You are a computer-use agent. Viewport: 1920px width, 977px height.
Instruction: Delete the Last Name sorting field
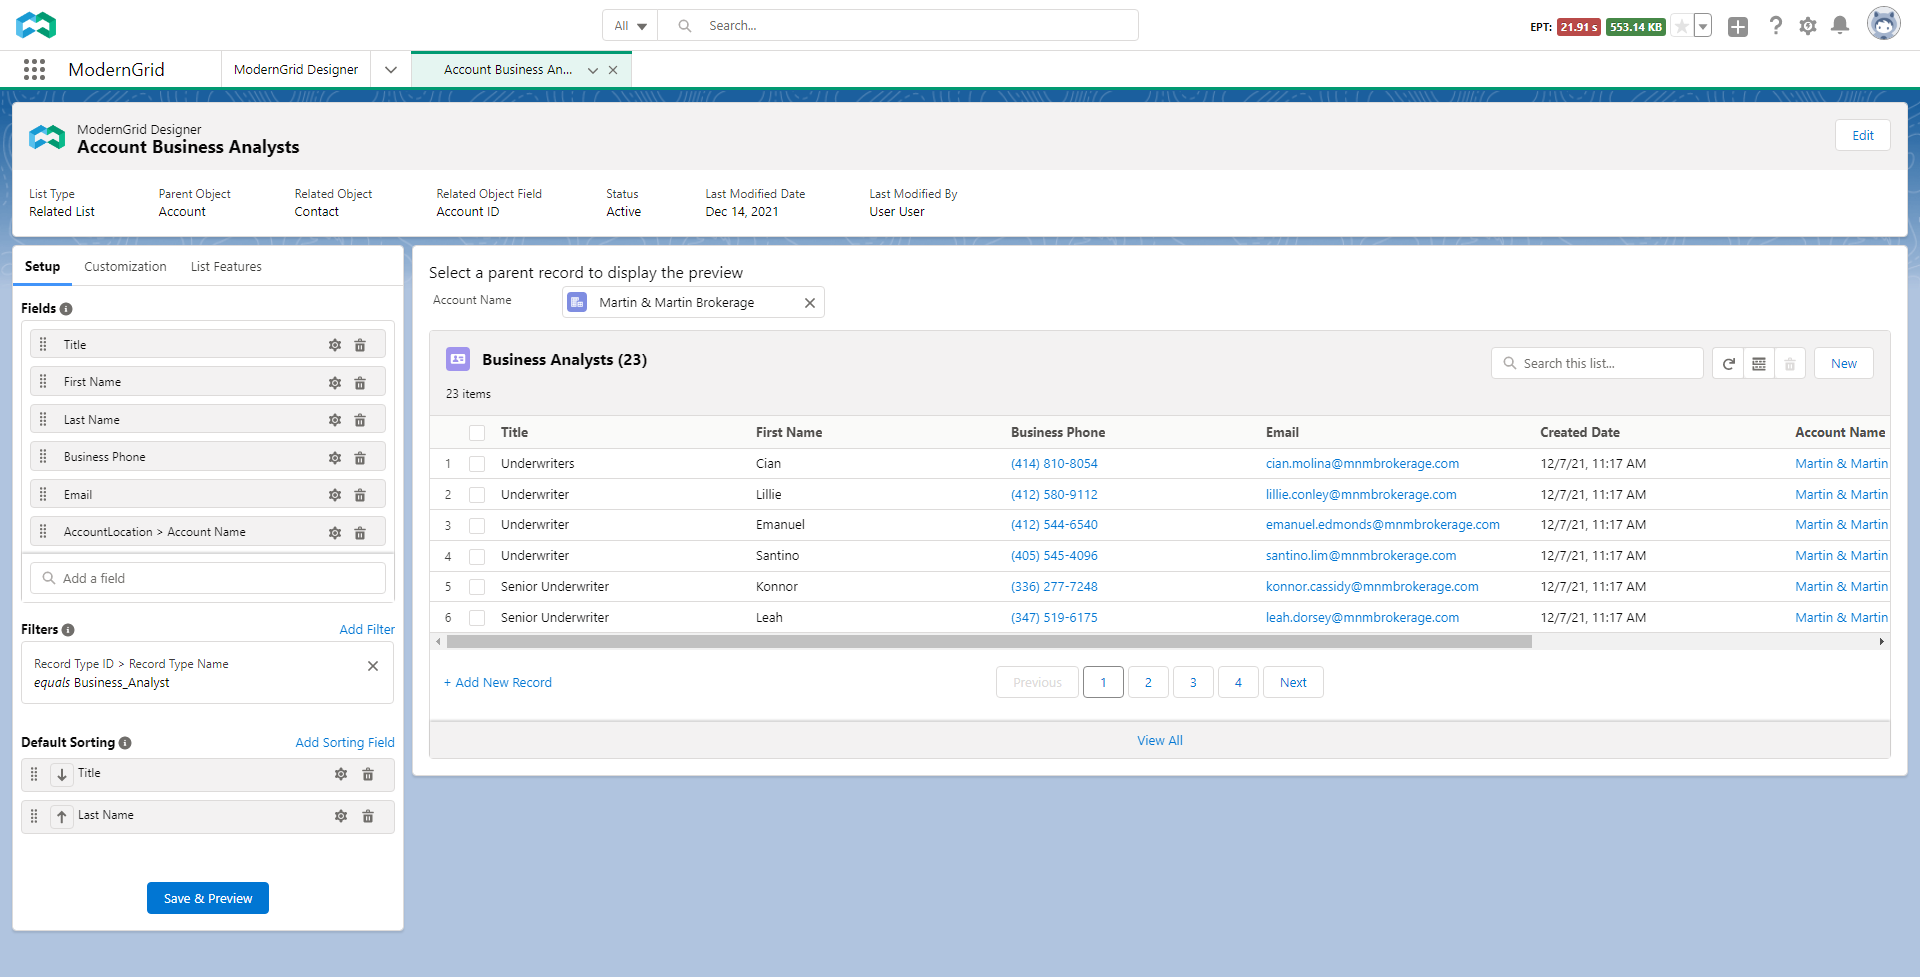(x=368, y=816)
